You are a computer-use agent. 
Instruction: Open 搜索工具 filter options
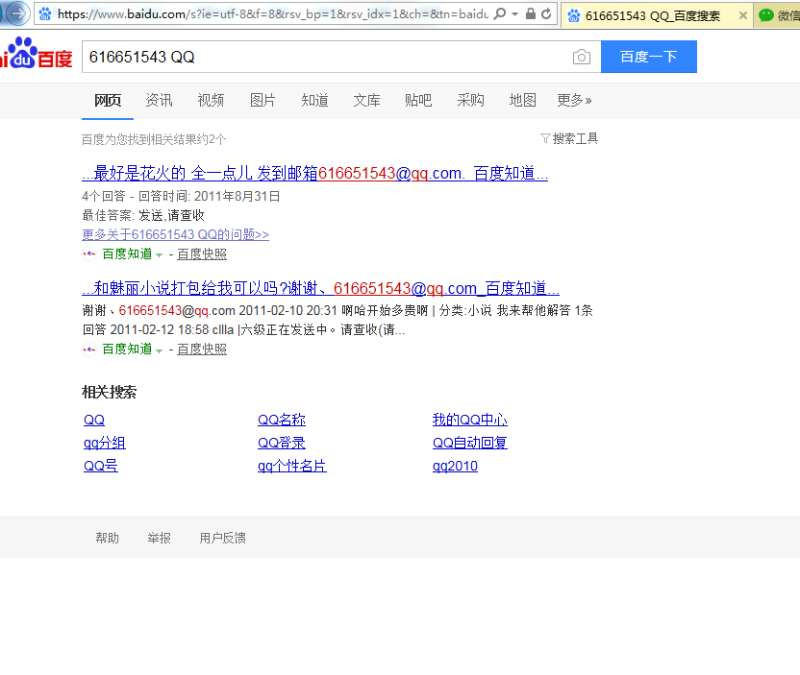pos(569,138)
